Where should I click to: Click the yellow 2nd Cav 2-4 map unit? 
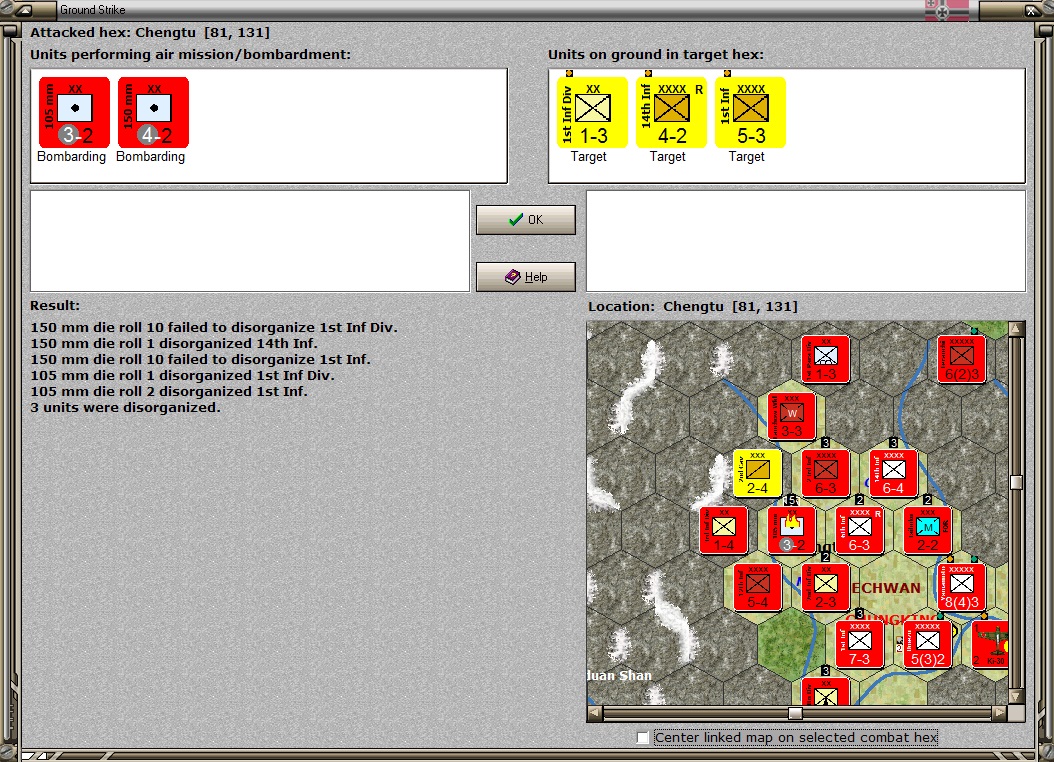[x=757, y=473]
